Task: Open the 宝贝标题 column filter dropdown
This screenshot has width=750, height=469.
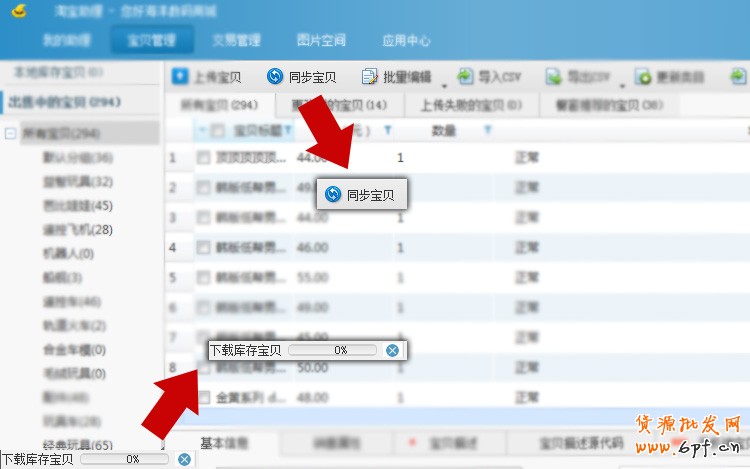Action: click(289, 131)
